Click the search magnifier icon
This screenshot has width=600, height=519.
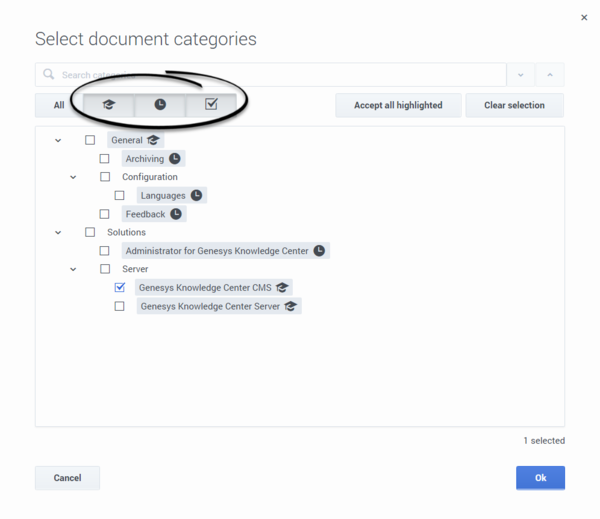click(x=49, y=74)
